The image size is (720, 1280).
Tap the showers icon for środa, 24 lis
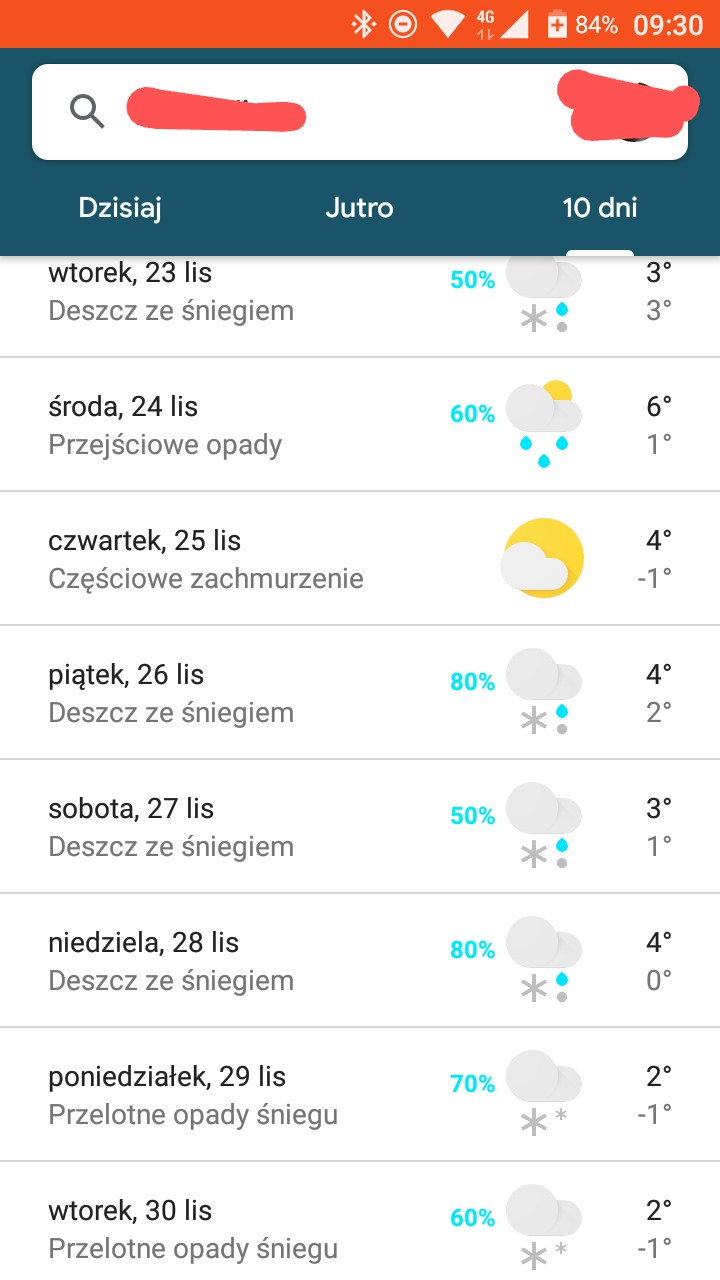point(543,424)
